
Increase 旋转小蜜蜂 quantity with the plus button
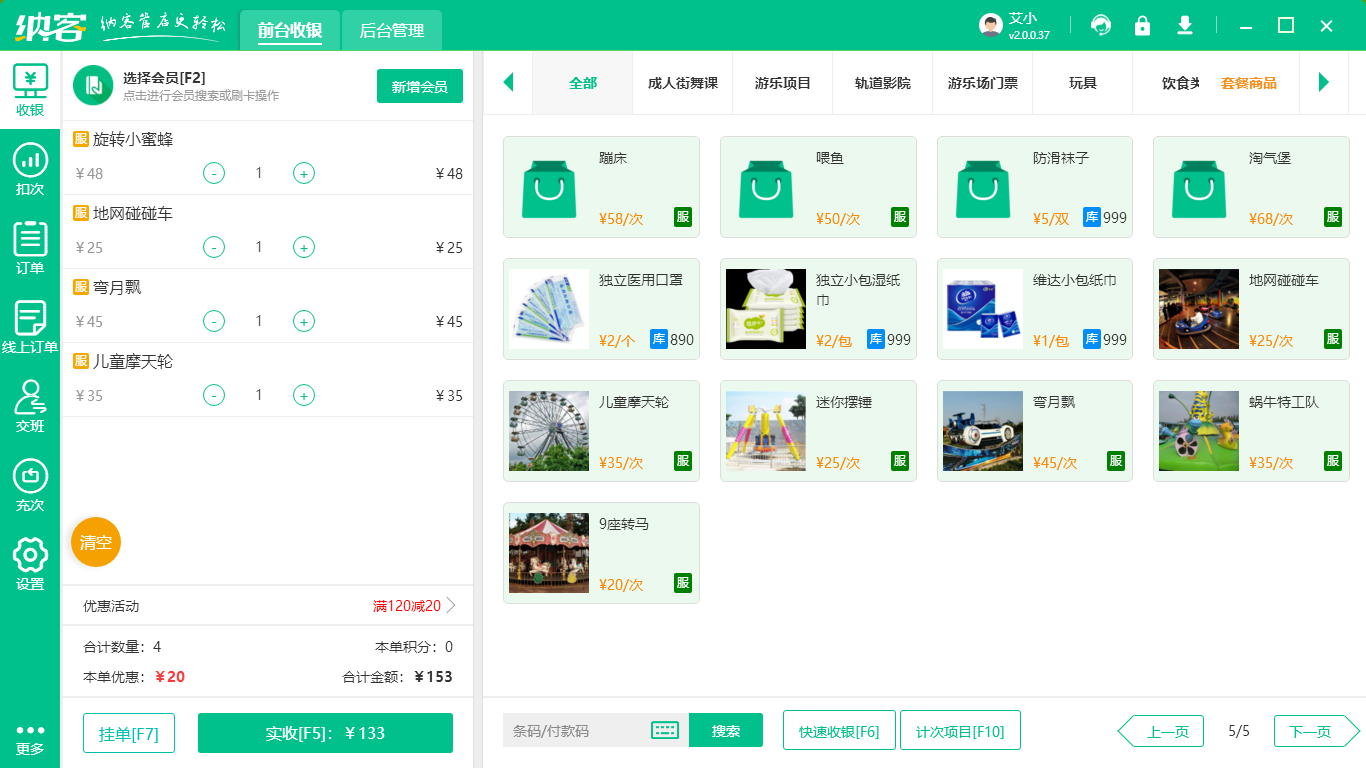pyautogui.click(x=303, y=173)
